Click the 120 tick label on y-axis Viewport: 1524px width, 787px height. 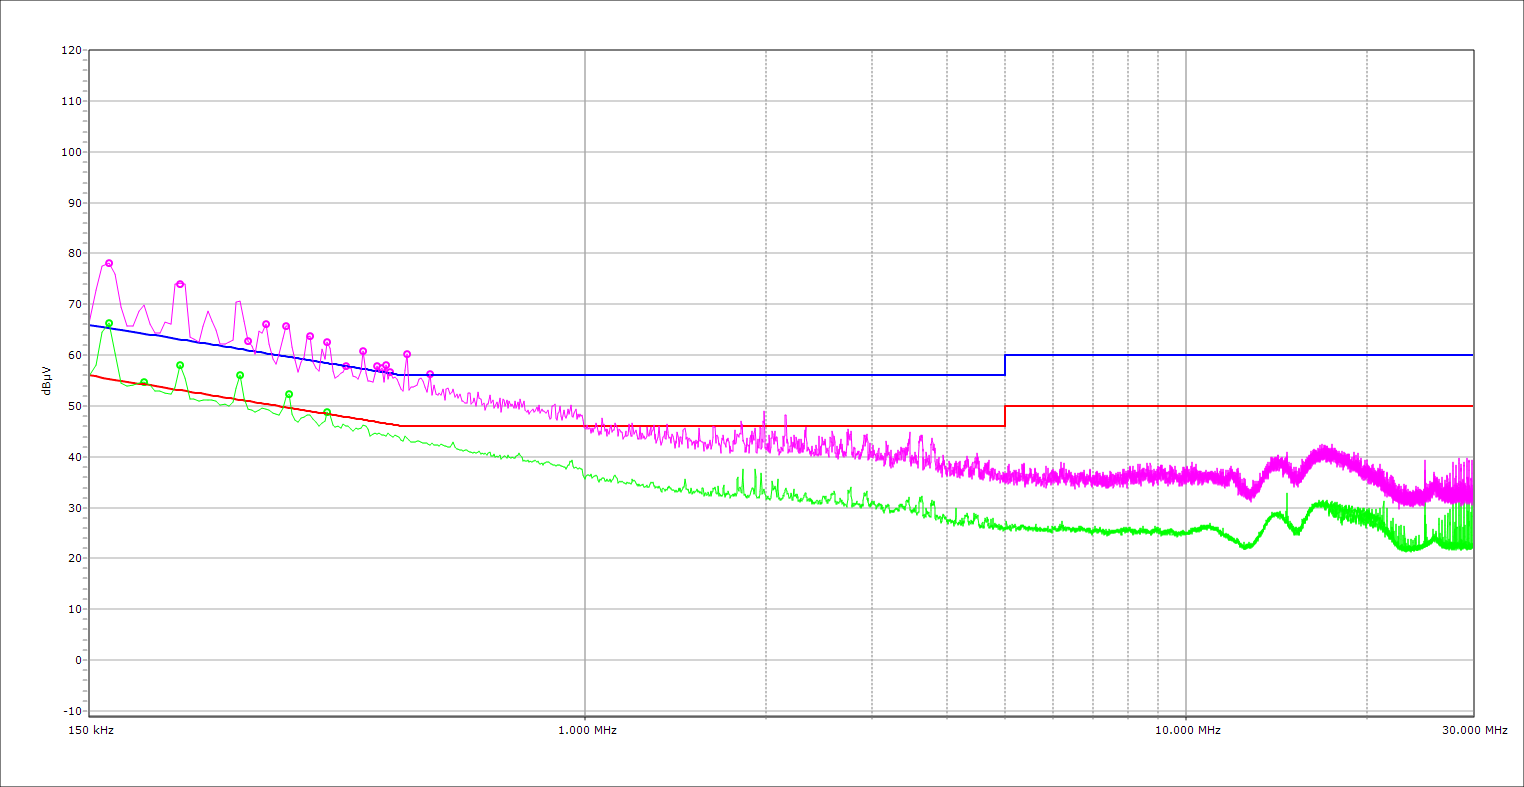(71, 50)
